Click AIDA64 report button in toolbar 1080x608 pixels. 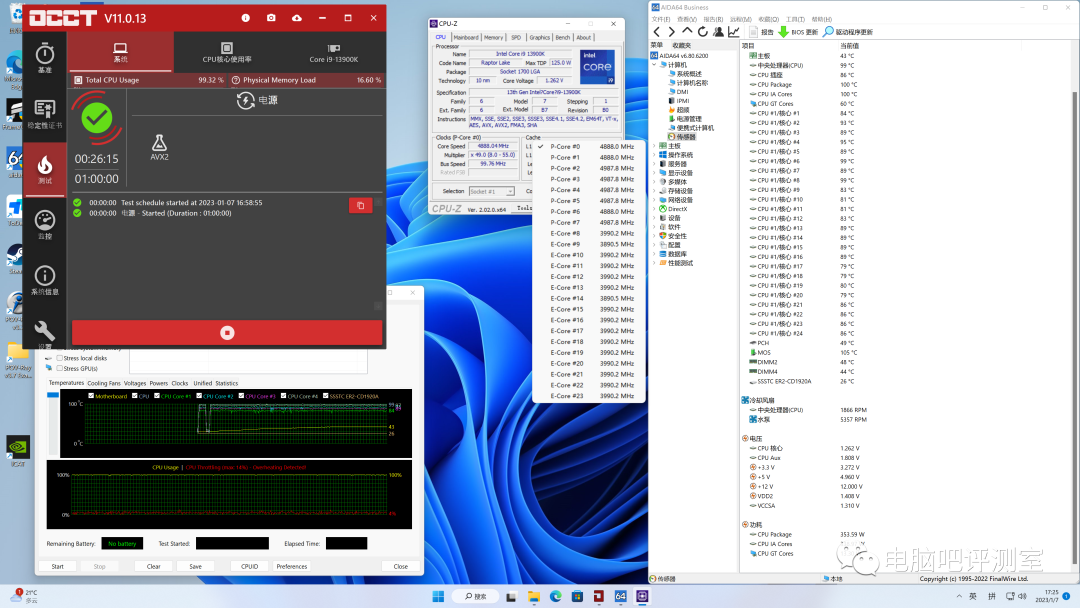click(x=761, y=32)
